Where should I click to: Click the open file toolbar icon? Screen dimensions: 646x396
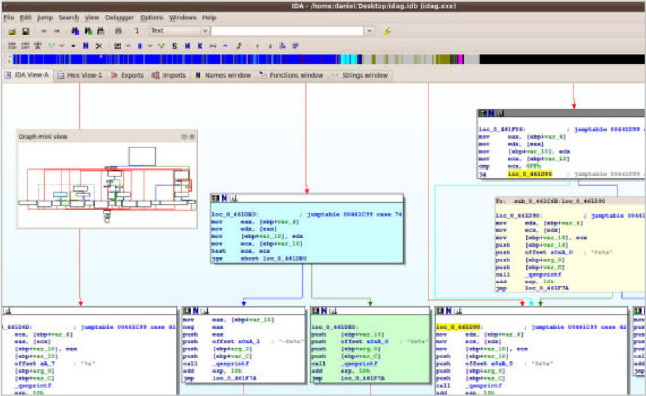12,31
